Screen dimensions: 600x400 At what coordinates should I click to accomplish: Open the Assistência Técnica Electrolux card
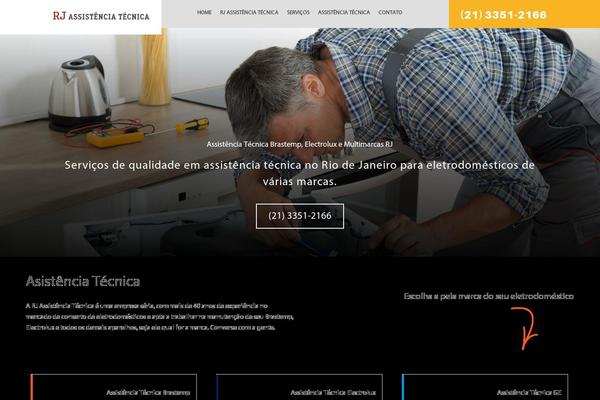pos(299,390)
